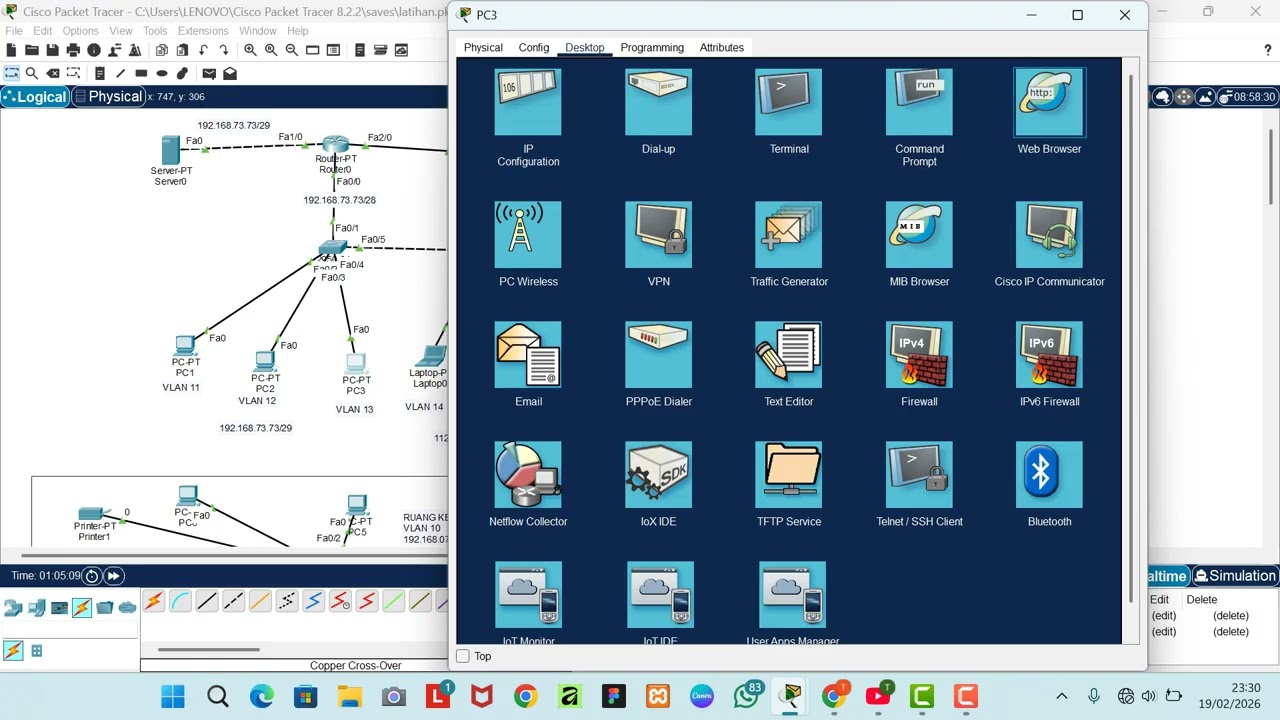Choose Copper Straight-Through cable
Image resolution: width=1280 pixels, height=720 pixels.
pos(206,601)
